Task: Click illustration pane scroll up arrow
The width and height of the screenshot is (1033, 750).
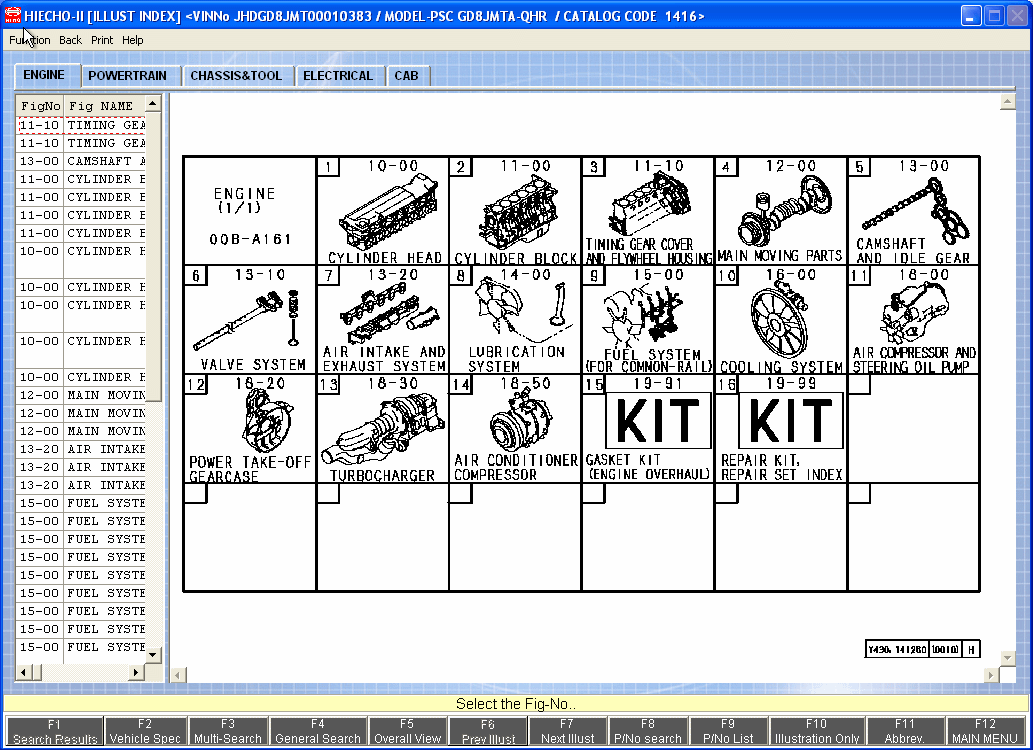Action: pos(1007,103)
